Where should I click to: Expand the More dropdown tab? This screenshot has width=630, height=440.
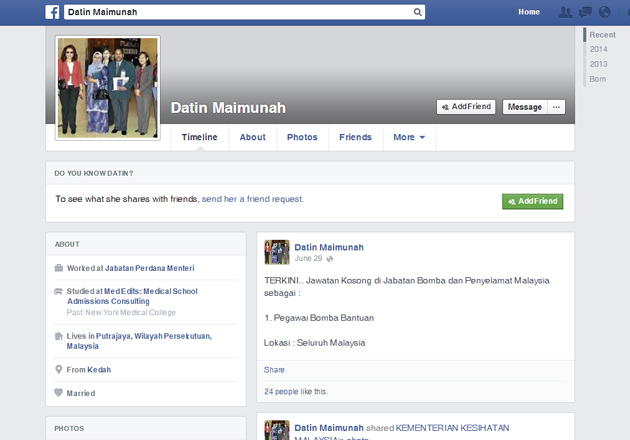point(409,137)
